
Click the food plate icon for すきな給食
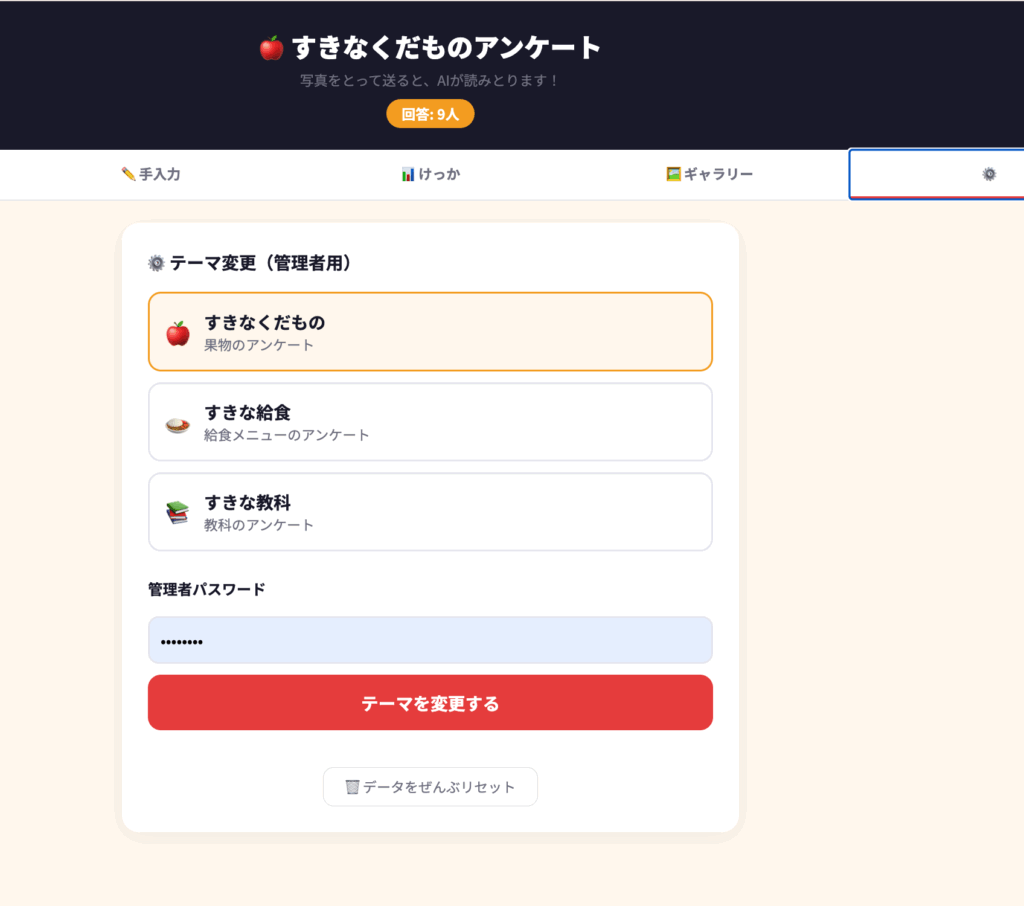coord(177,424)
